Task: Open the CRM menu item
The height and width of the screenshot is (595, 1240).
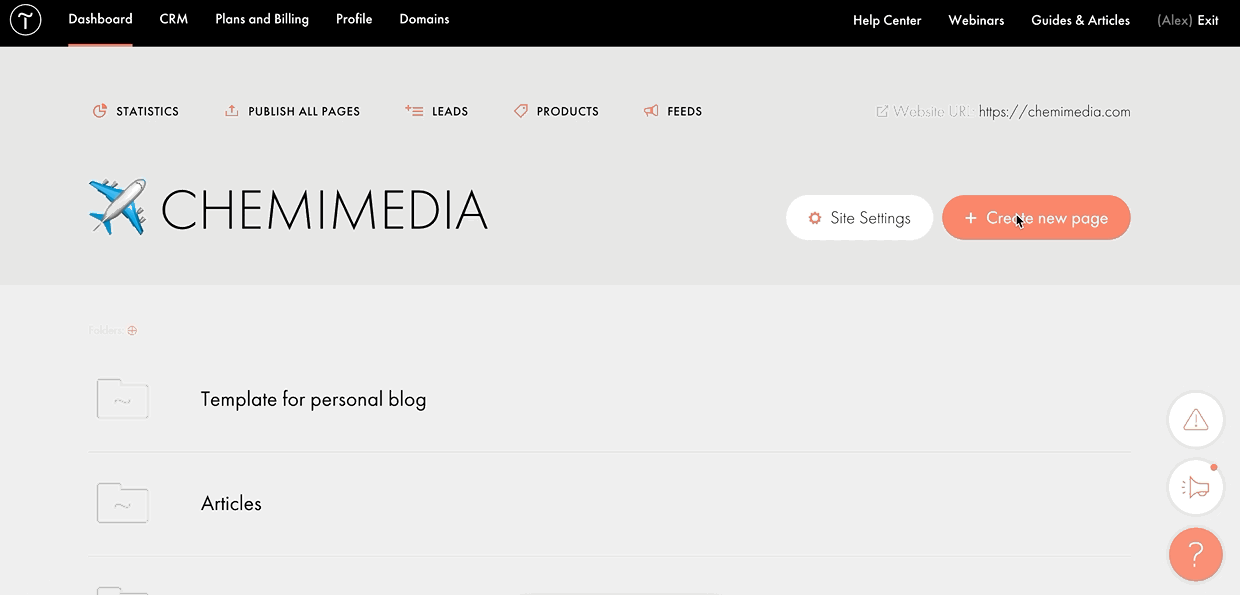Action: pyautogui.click(x=174, y=20)
